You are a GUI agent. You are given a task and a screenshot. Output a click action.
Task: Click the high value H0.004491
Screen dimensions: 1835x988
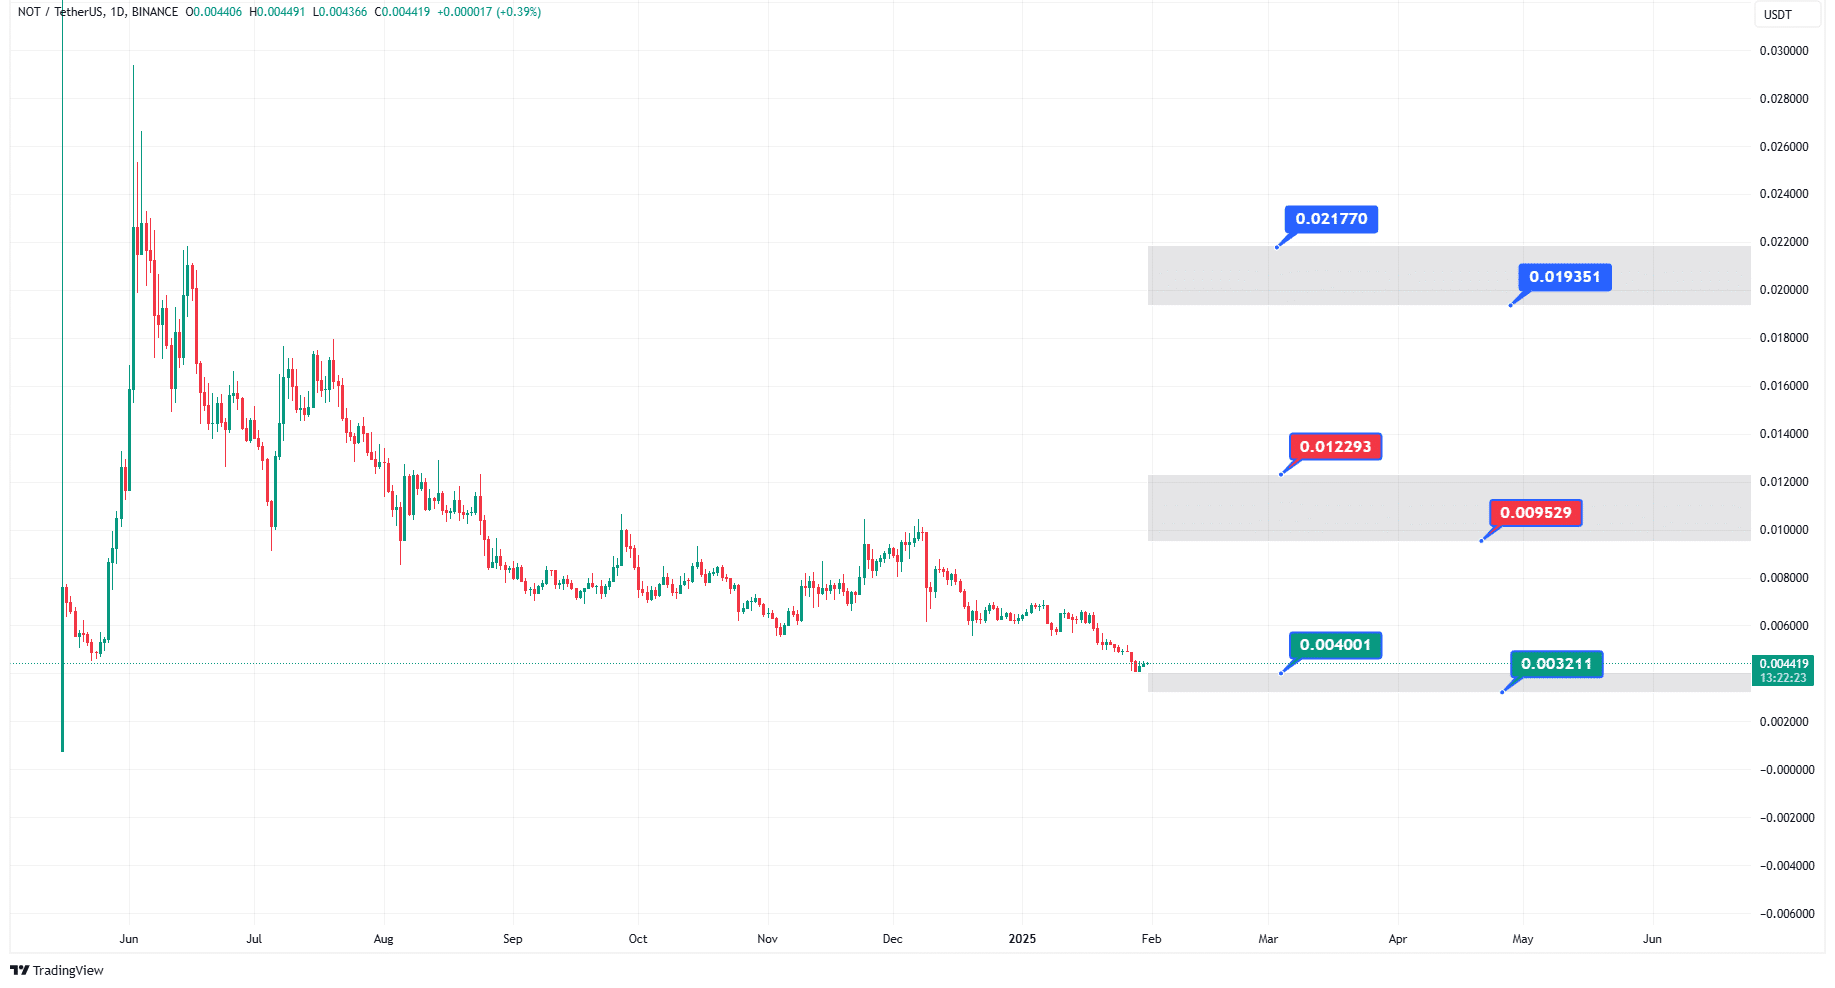tap(277, 12)
